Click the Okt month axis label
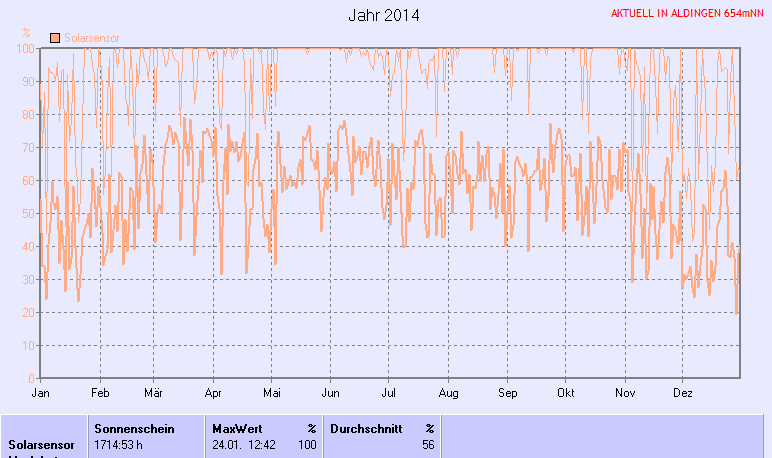The image size is (772, 458). click(x=566, y=393)
